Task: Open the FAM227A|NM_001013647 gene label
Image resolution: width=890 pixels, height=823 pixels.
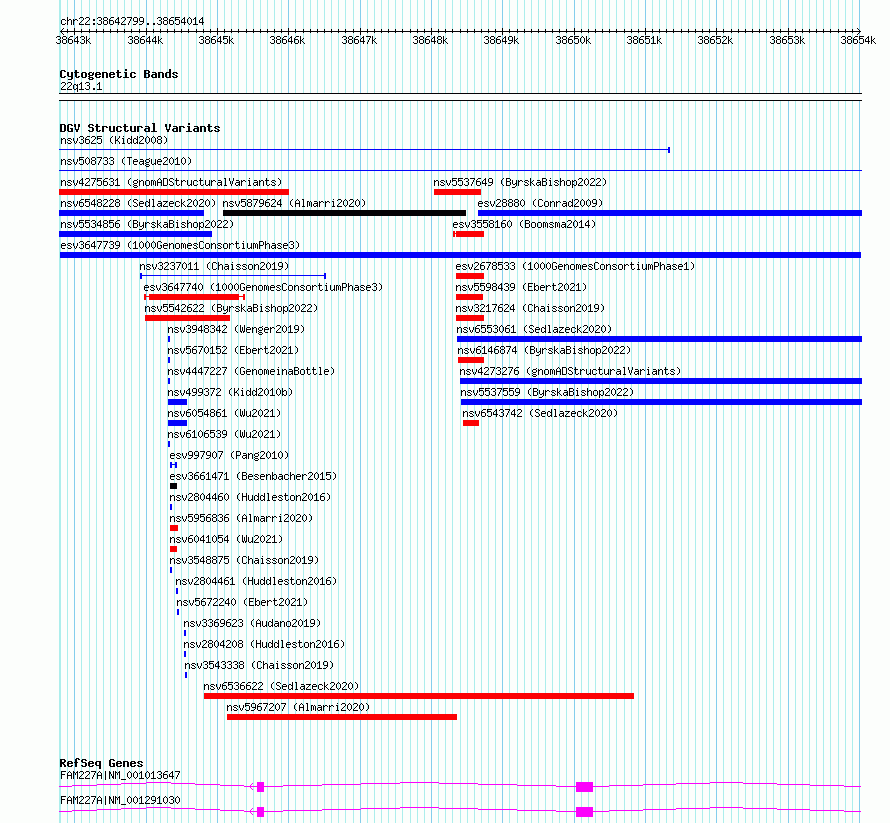Action: [120, 775]
